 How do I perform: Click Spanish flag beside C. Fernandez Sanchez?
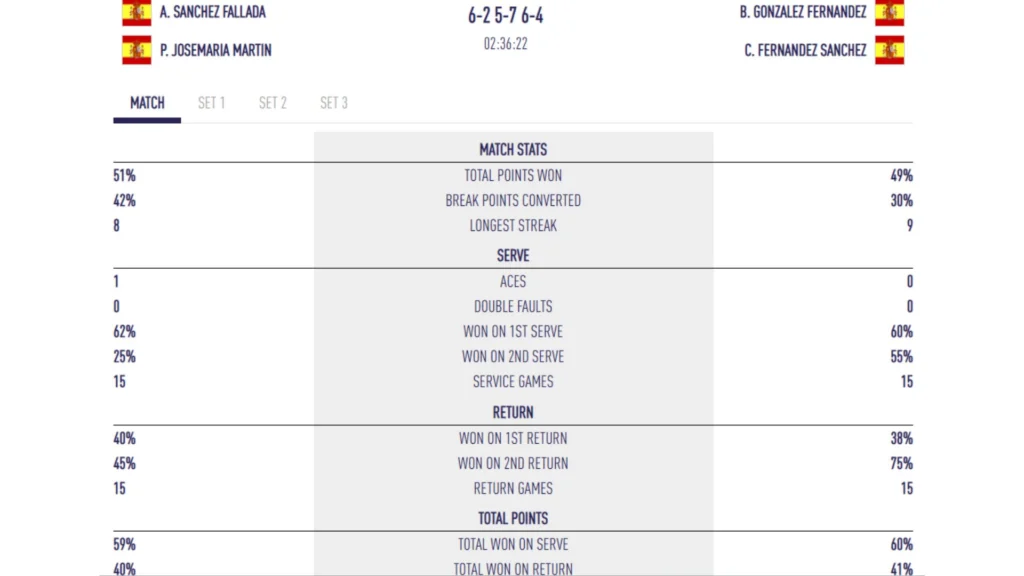tap(889, 50)
